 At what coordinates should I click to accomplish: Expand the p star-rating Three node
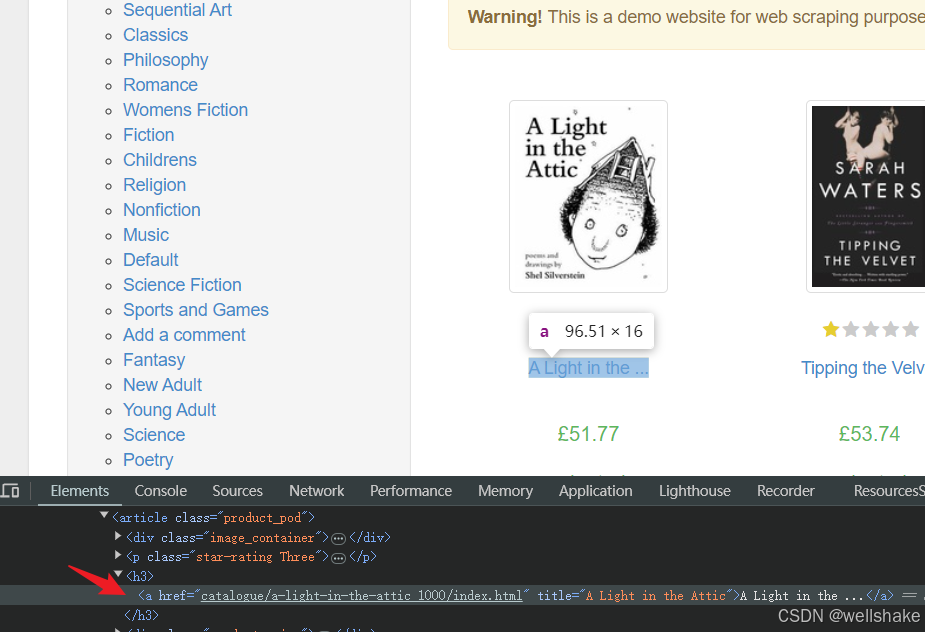tap(118, 555)
